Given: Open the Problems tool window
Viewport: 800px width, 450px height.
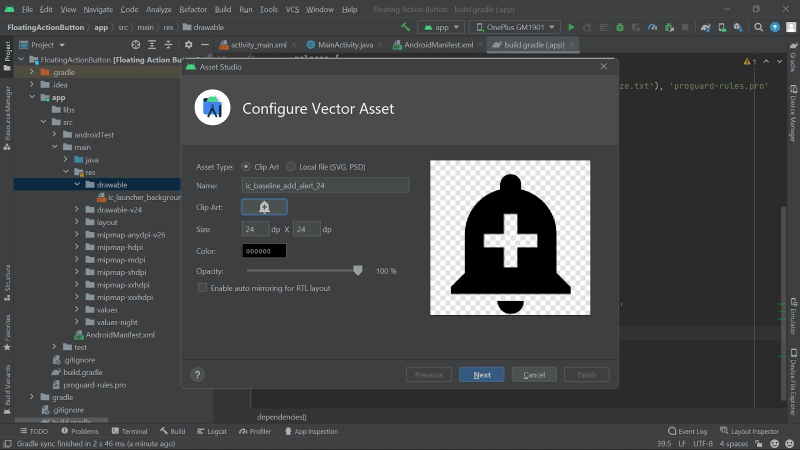Looking at the screenshot, I should 80,431.
